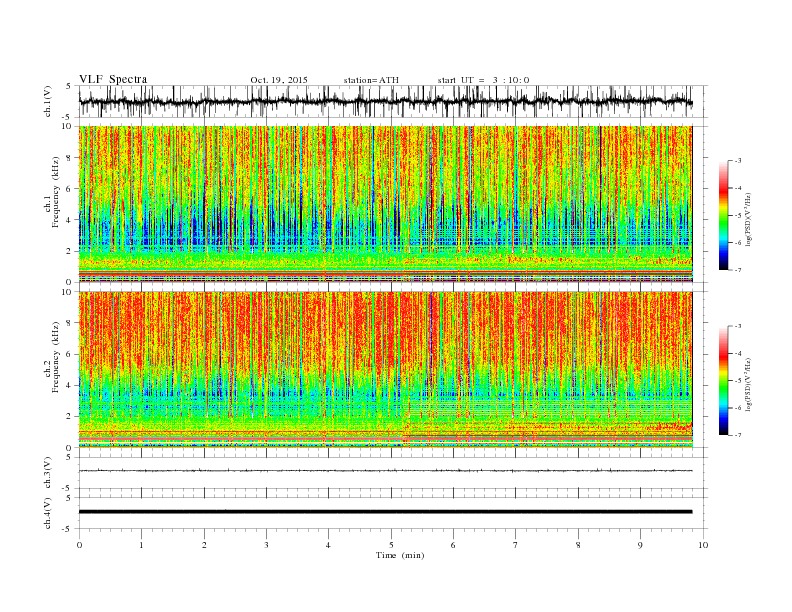Click the date 'Oct. 19, 2015' label
Viewport: 792px width, 612px height.
pos(279,80)
